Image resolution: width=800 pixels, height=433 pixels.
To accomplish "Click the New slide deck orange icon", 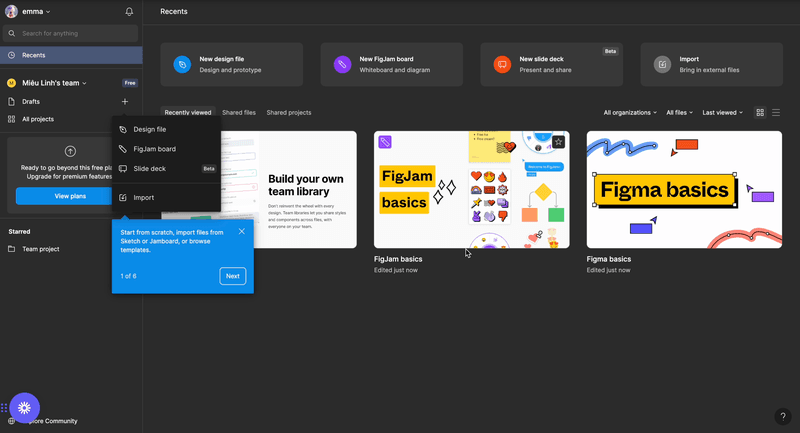I will (502, 65).
